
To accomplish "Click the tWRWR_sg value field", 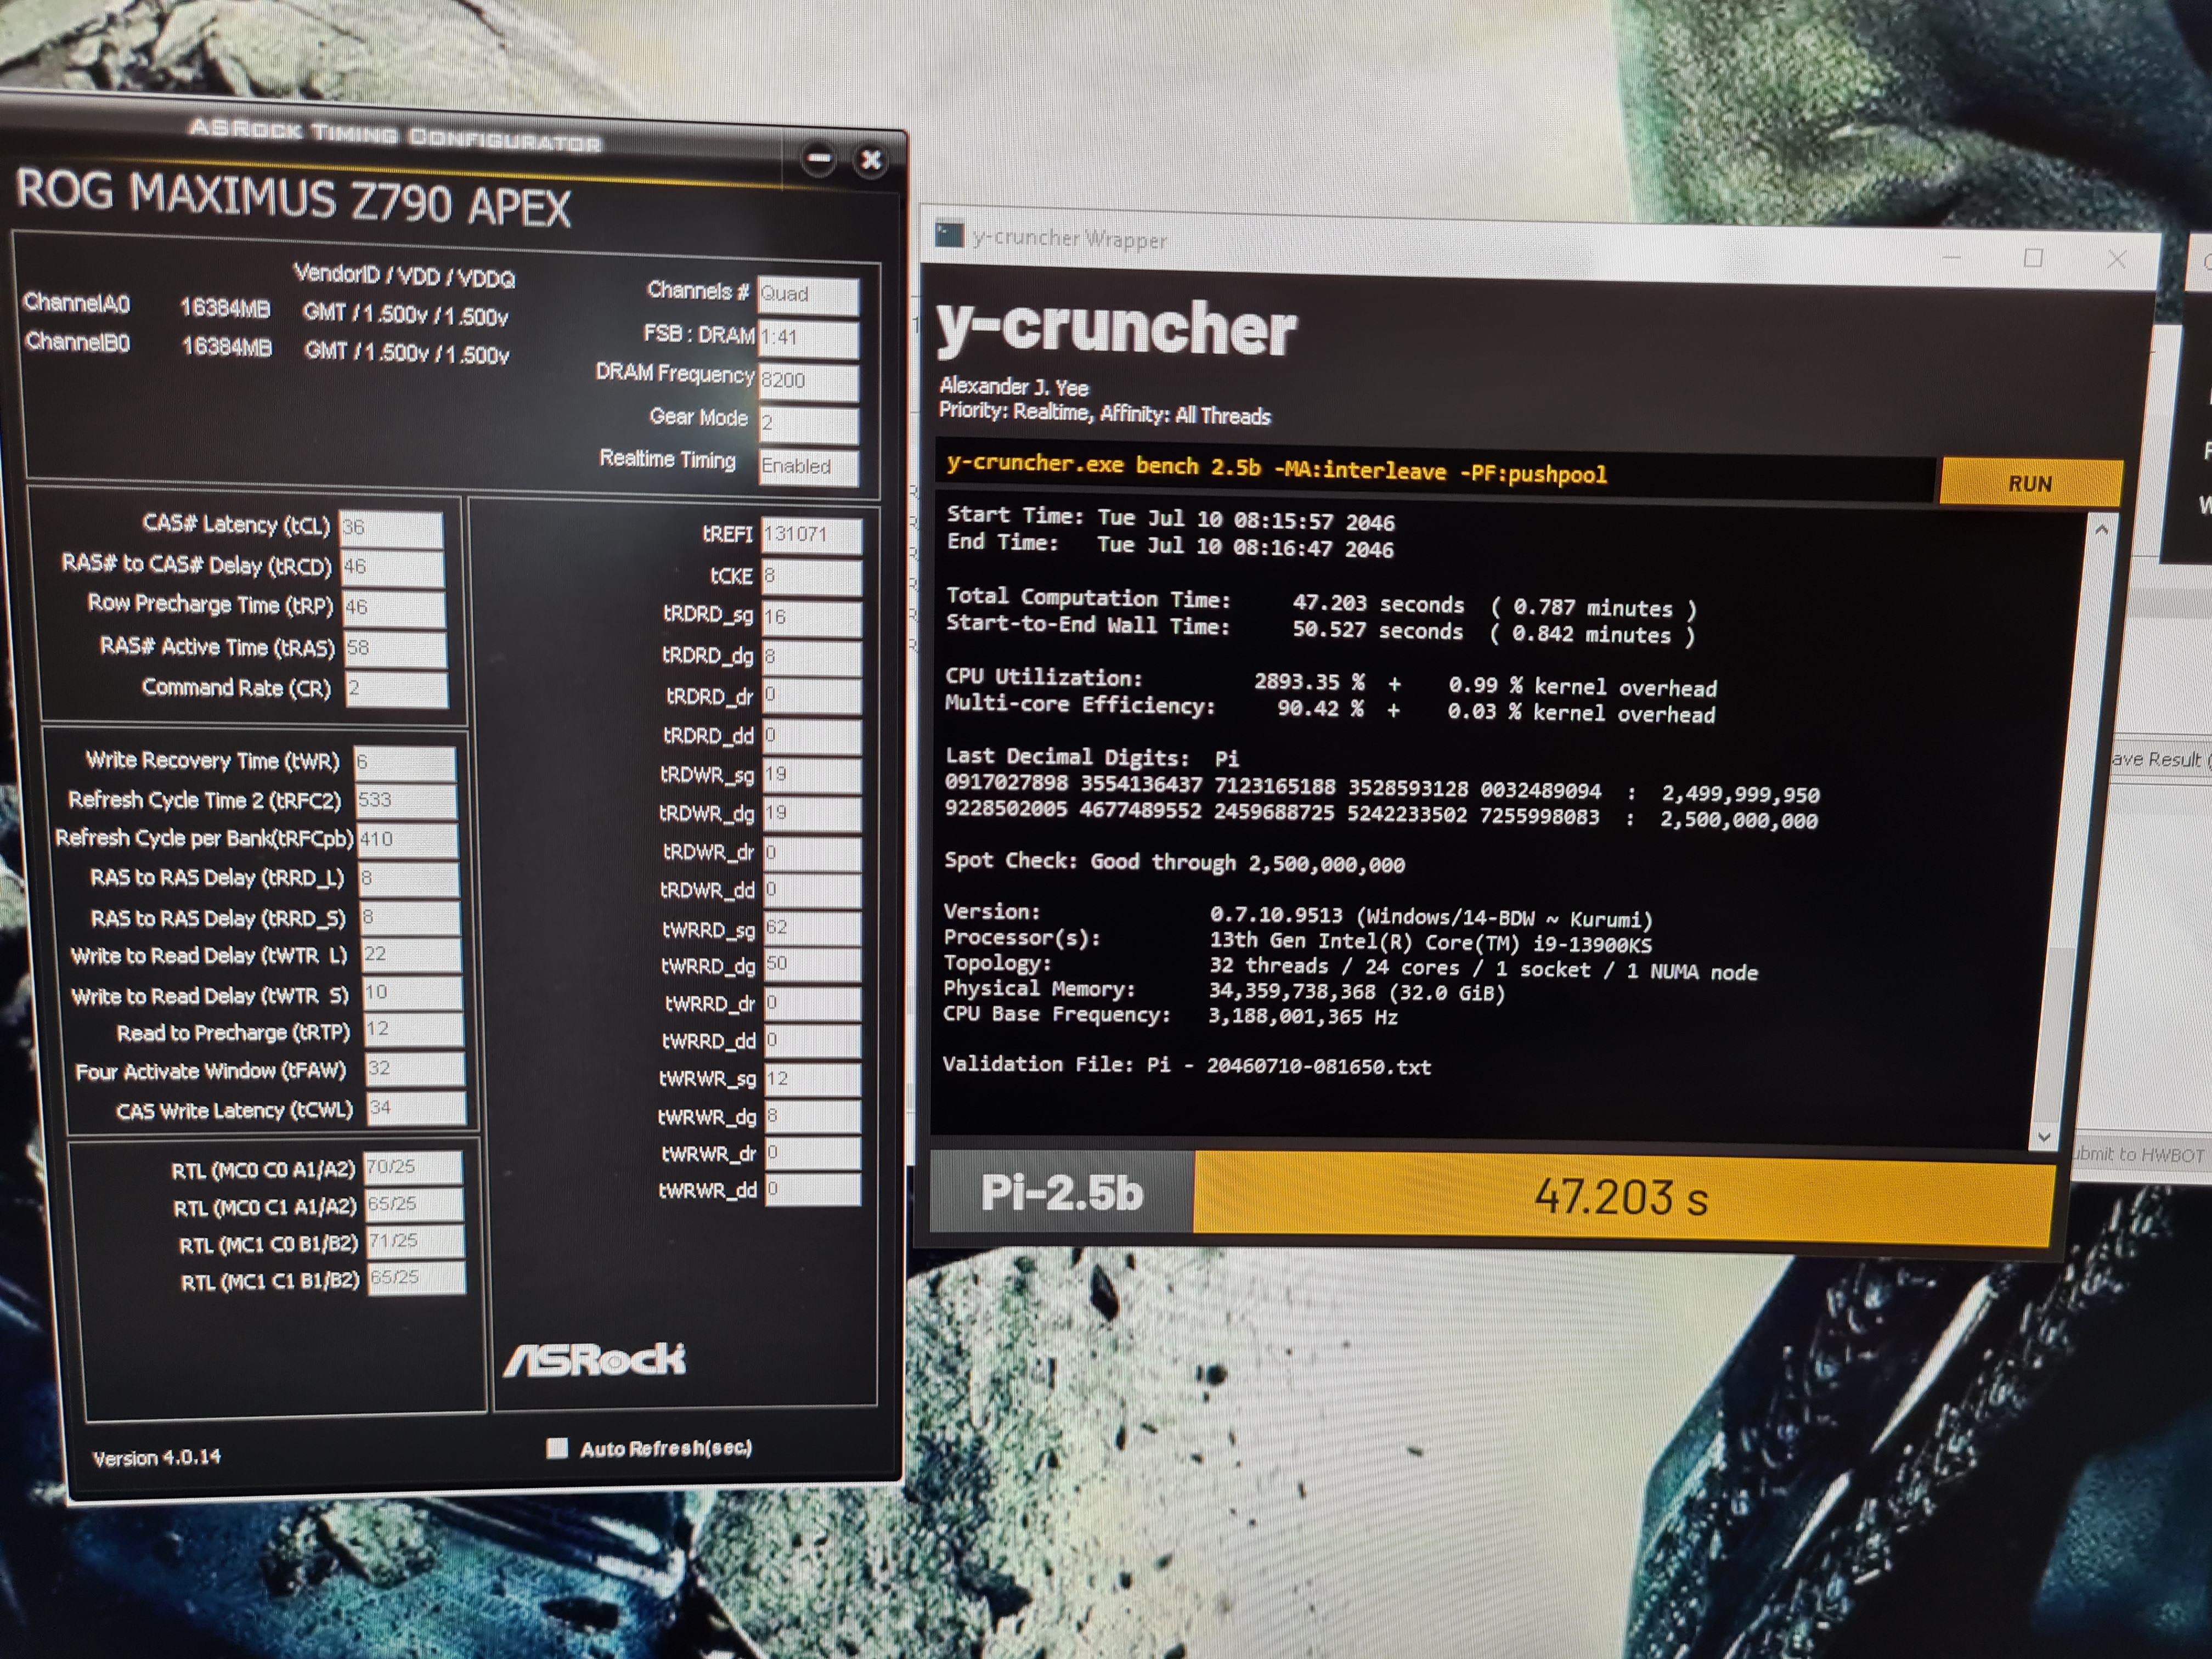I will 813,1079.
